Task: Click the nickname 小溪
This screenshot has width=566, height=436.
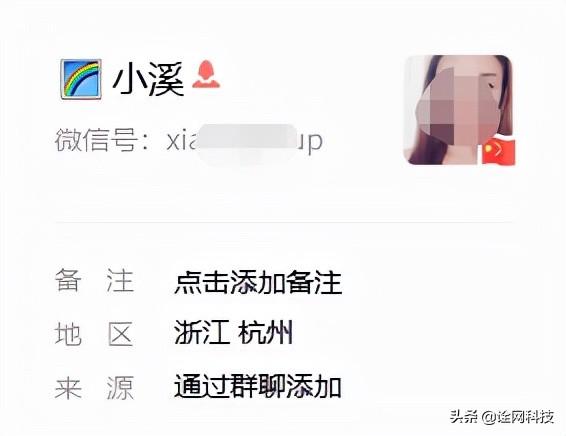Action: pos(149,79)
